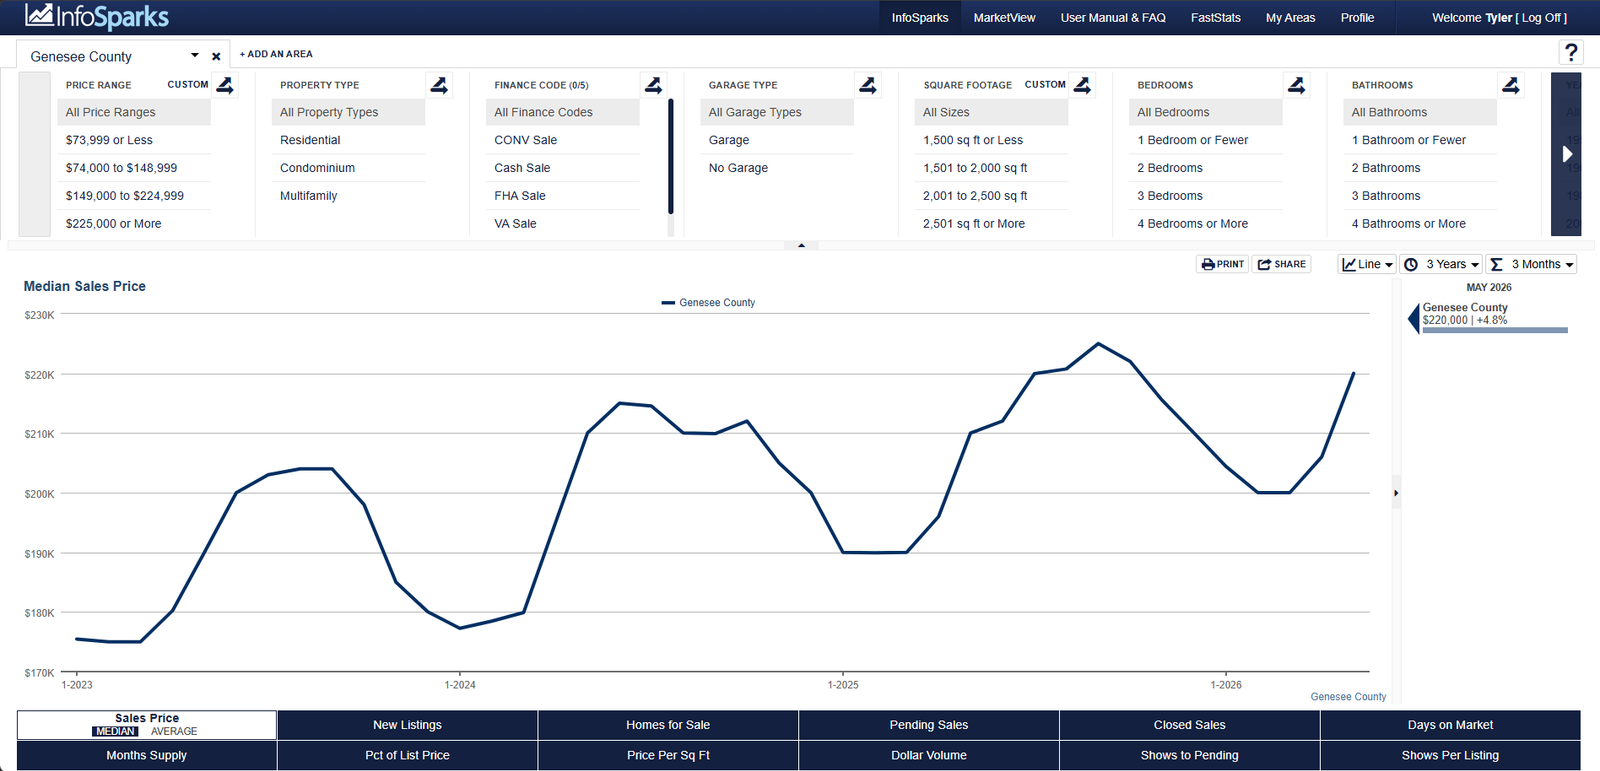Screen dimensions: 1600x771
Task: Toggle the Cash Sale finance code
Action: [563, 168]
